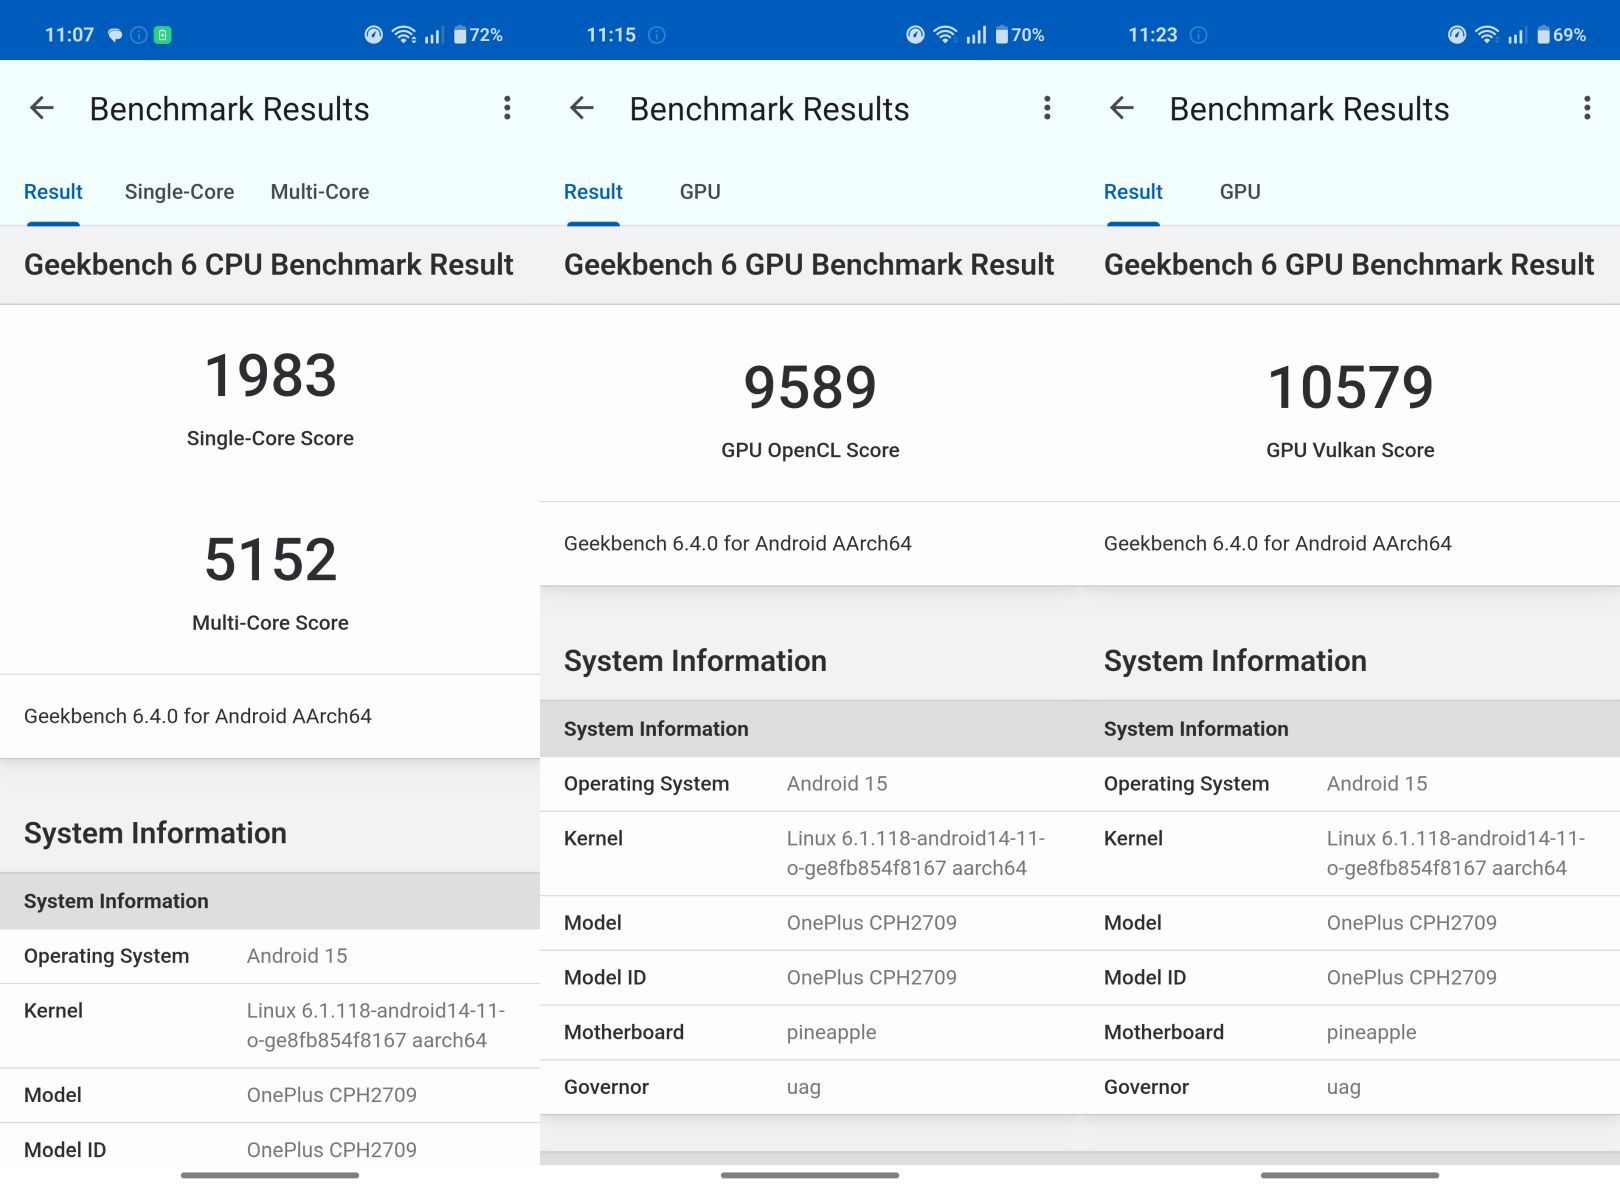This screenshot has height=1189, width=1620.
Task: Tap the 69% battery indicator
Action: point(1562,35)
